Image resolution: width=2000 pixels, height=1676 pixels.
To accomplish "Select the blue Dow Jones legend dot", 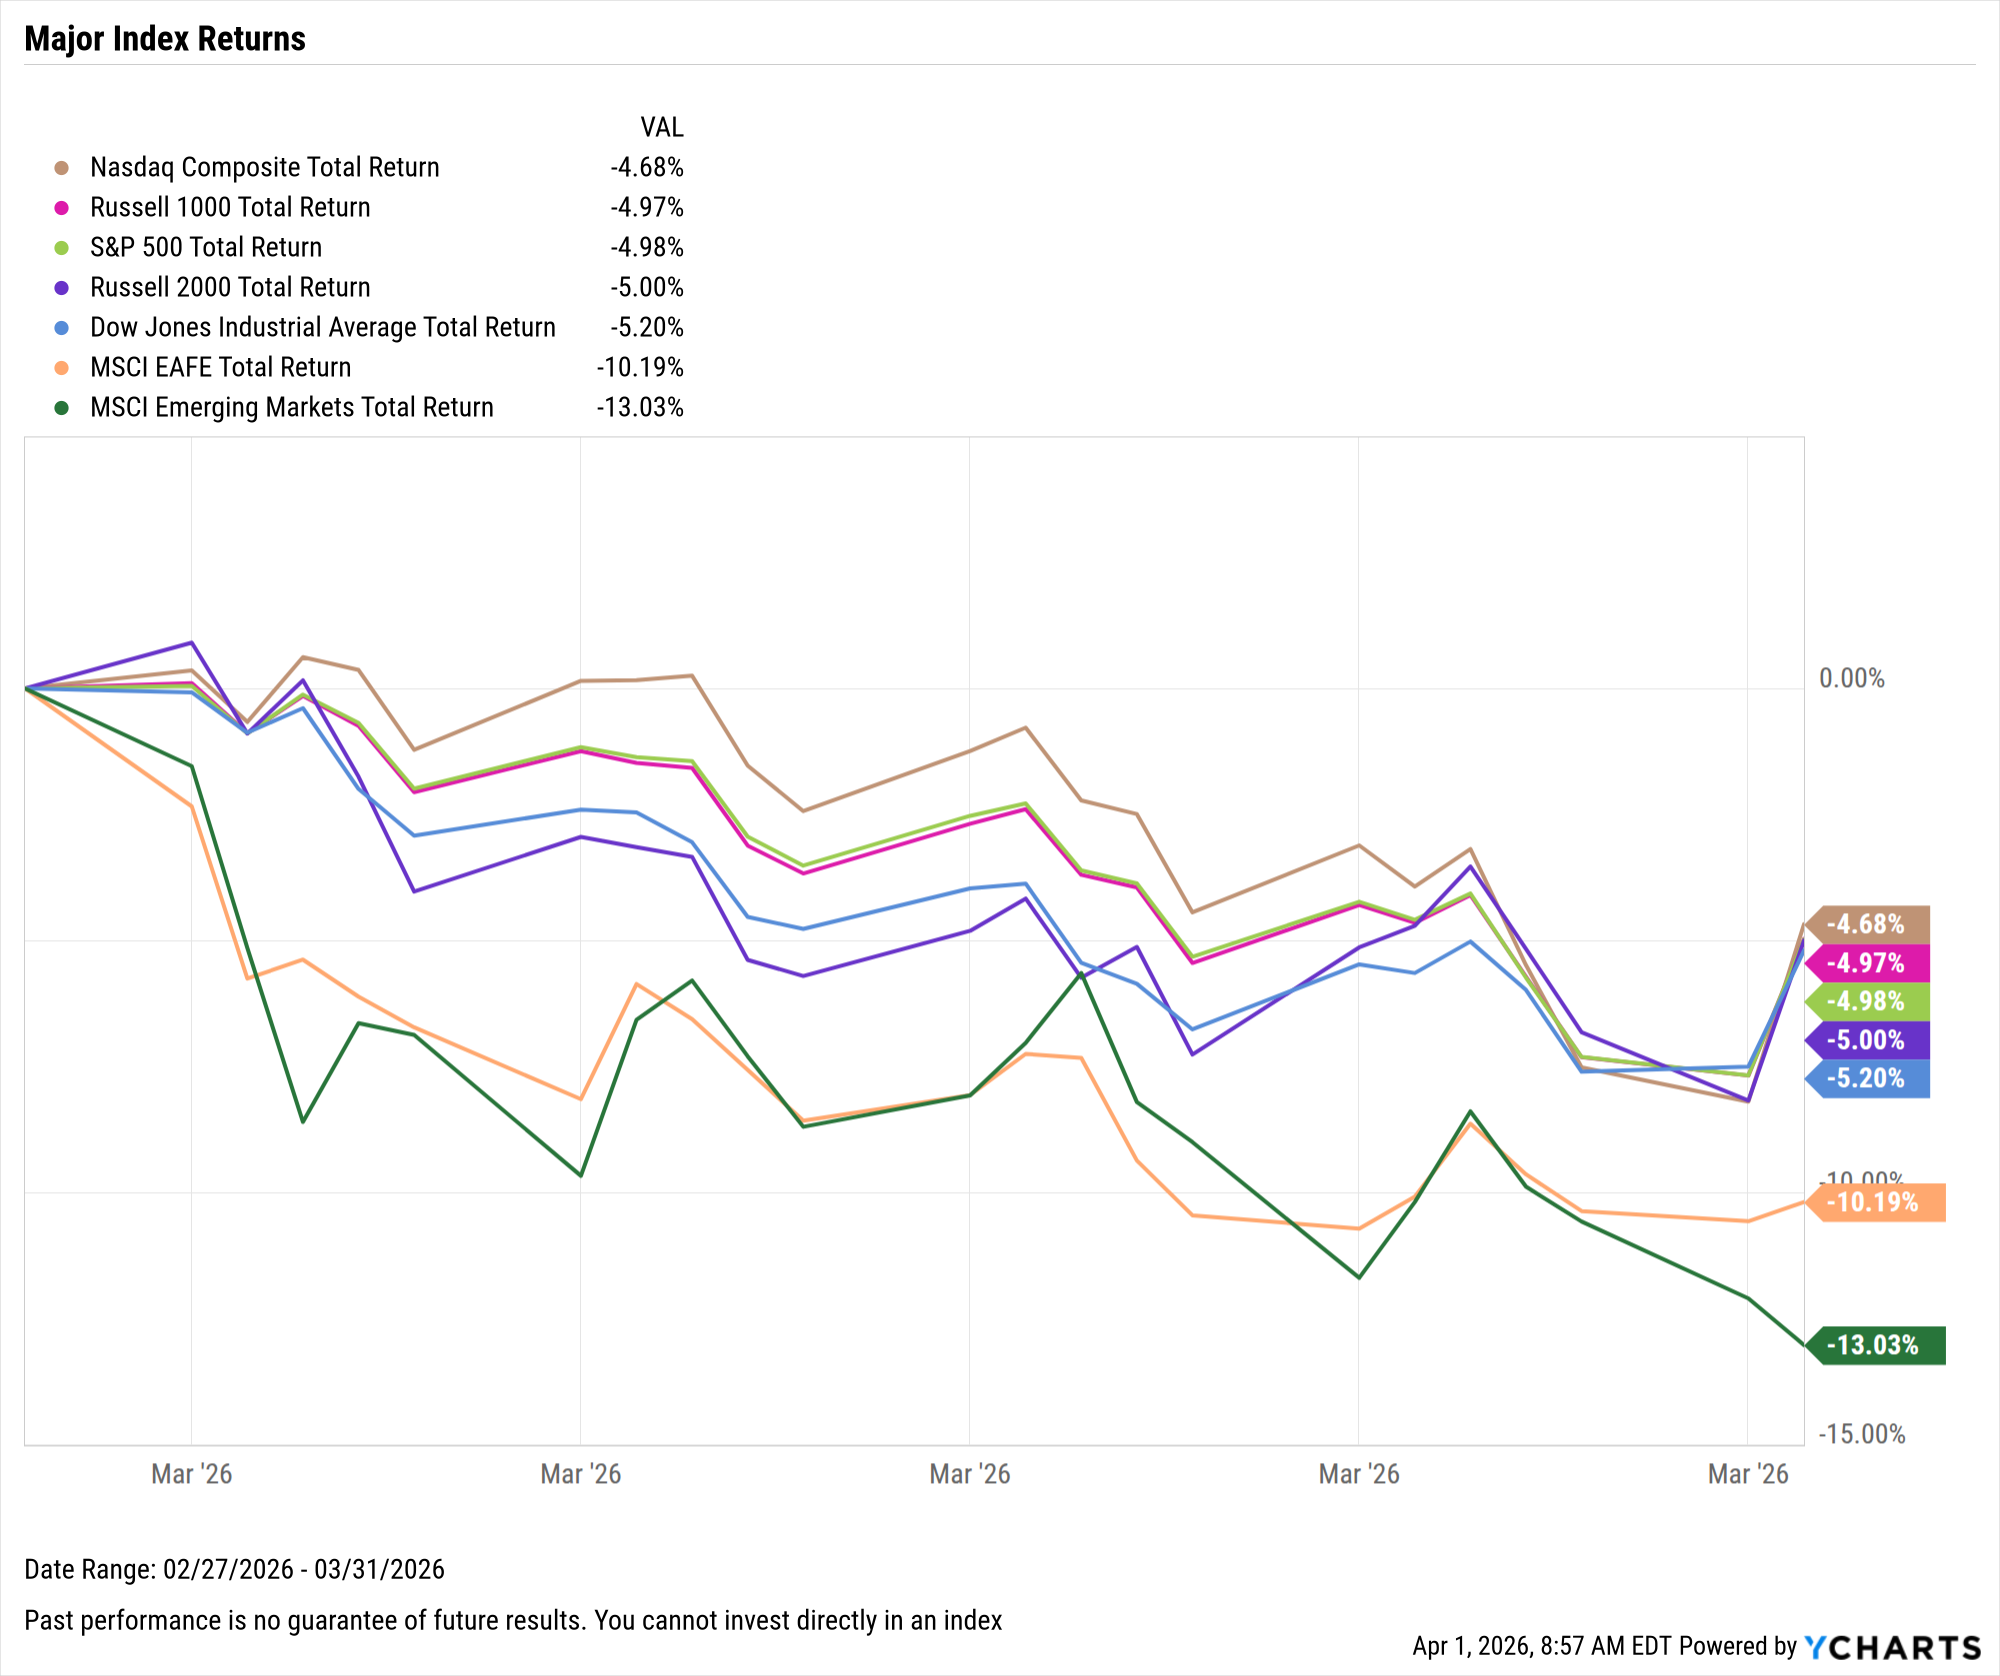I will pyautogui.click(x=62, y=328).
